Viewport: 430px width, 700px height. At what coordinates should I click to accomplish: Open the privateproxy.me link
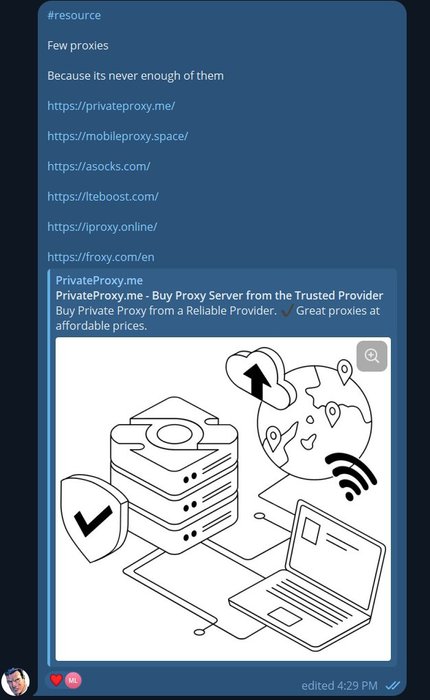[111, 106]
